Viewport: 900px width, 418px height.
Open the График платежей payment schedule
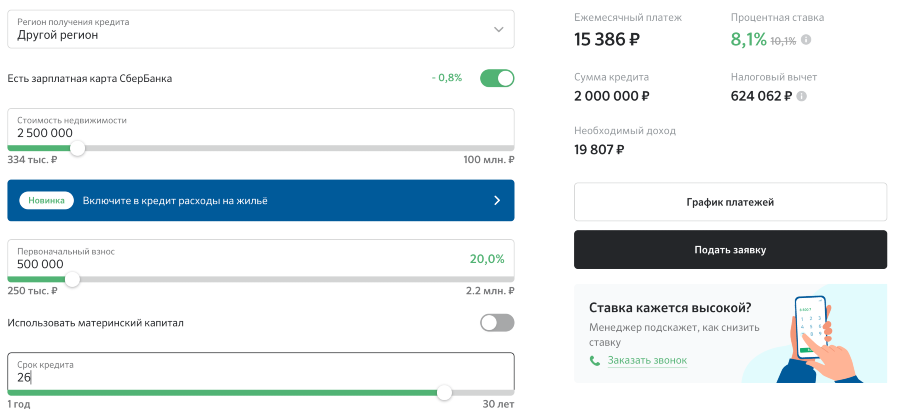[730, 202]
